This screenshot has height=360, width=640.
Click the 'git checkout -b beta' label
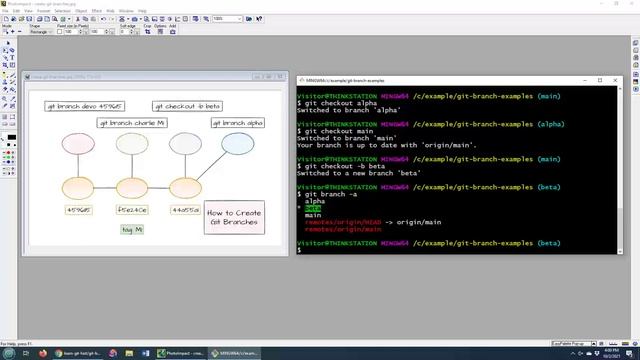tap(187, 106)
